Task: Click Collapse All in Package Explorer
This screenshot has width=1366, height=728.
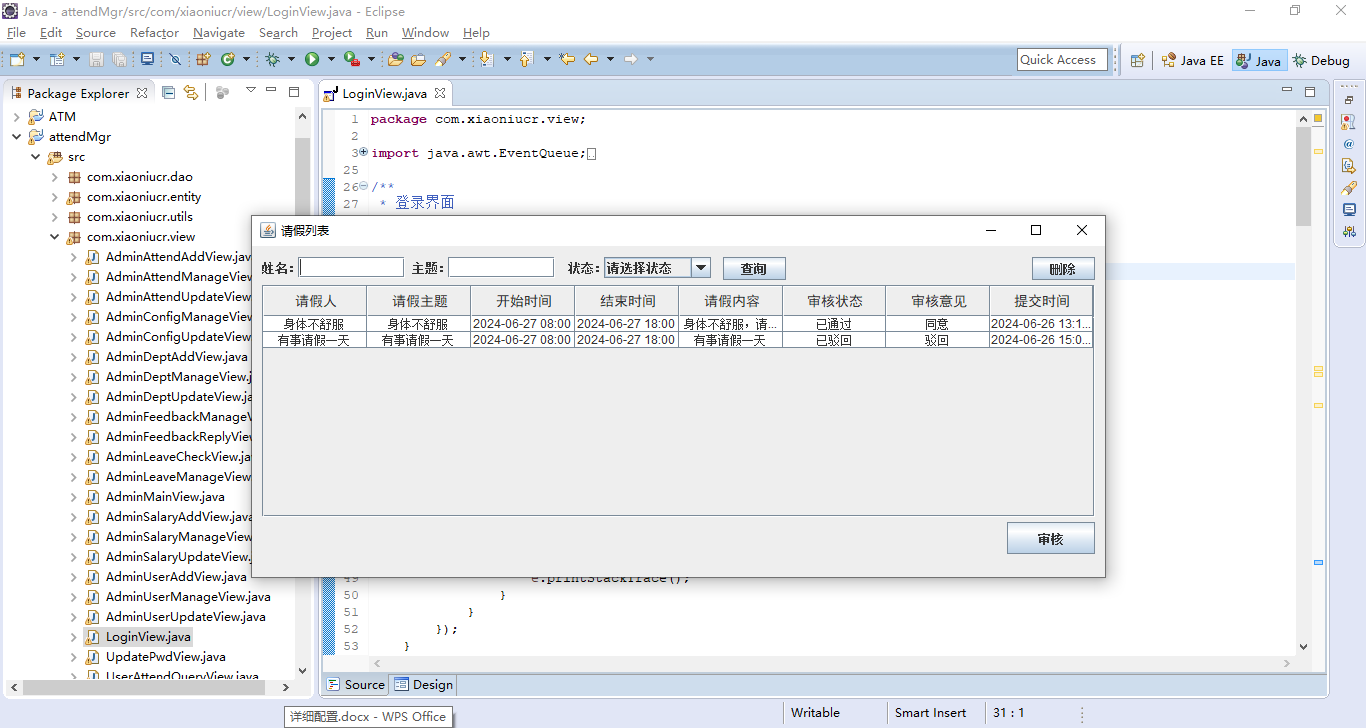Action: click(168, 92)
